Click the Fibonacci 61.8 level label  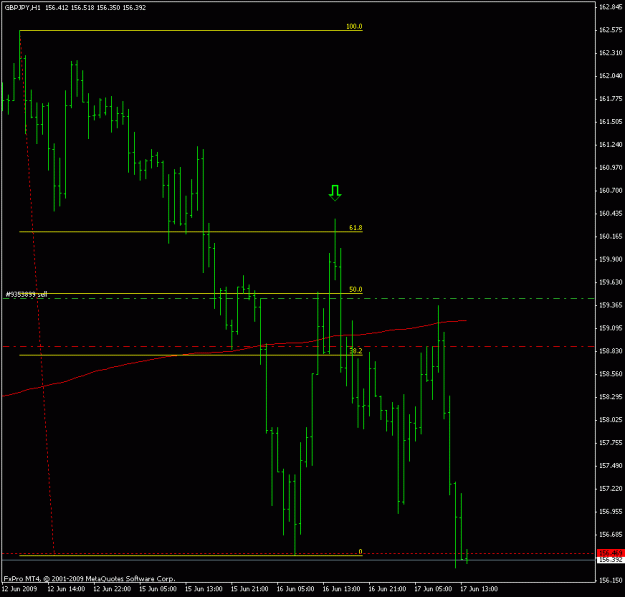pyautogui.click(x=356, y=228)
